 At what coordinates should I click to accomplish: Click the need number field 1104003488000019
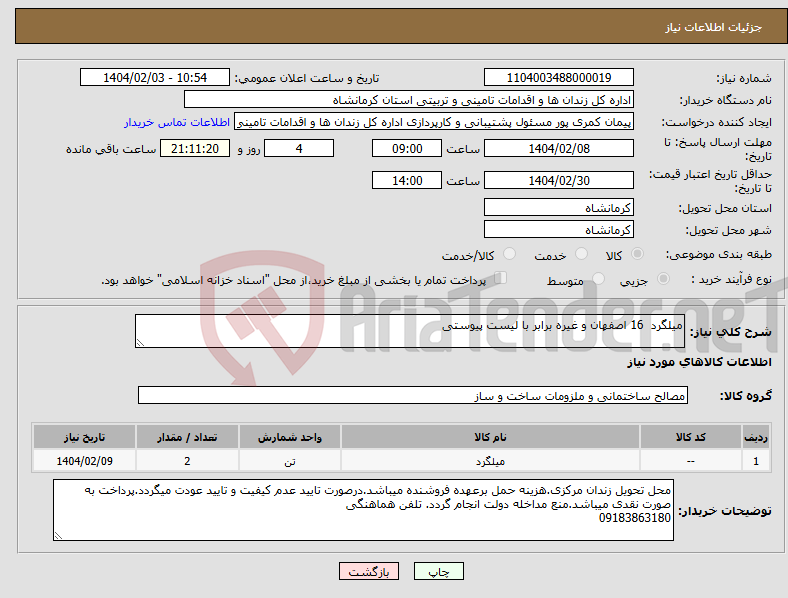pos(558,77)
